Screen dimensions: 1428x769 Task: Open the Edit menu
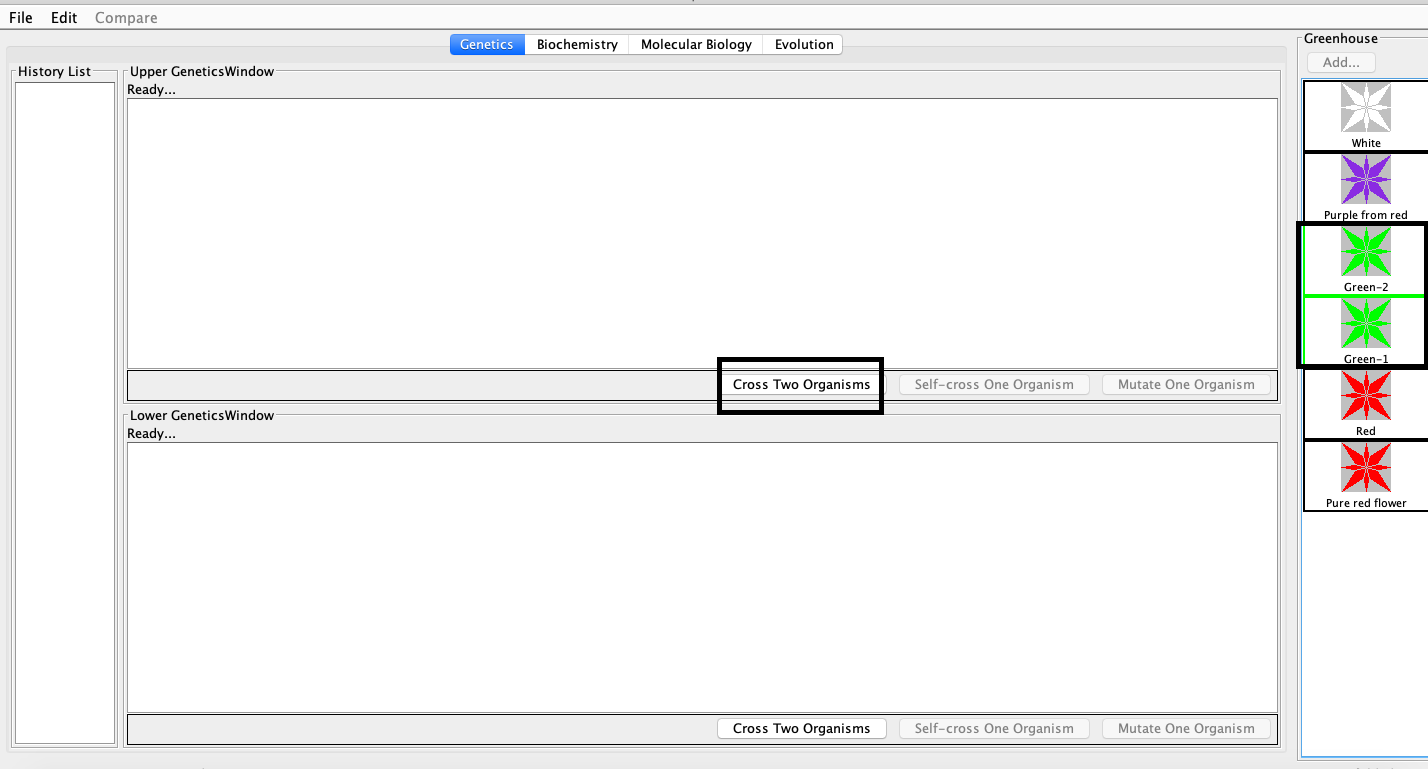(64, 18)
